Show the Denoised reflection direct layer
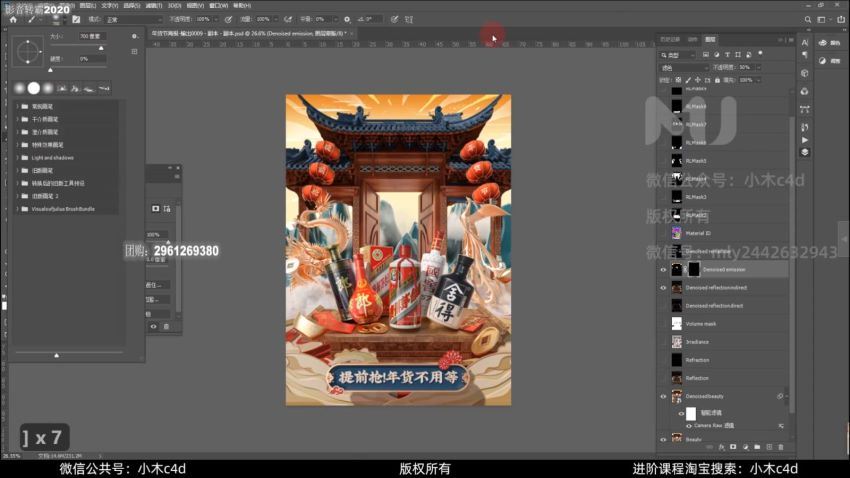The image size is (850, 478). [x=663, y=306]
